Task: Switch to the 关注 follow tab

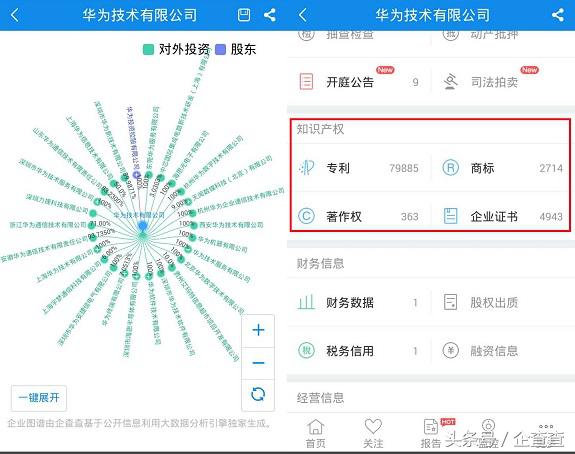Action: (373, 434)
